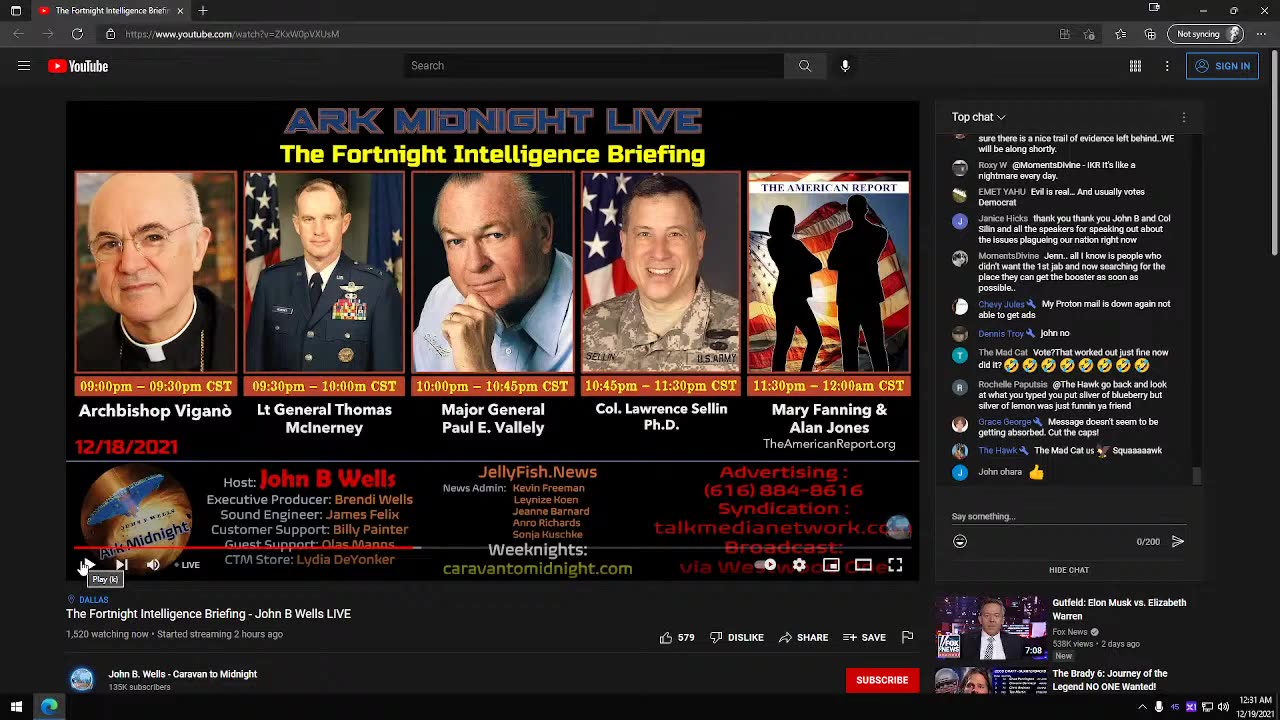This screenshot has width=1280, height=720.
Task: Like this video
Action: click(x=677, y=637)
